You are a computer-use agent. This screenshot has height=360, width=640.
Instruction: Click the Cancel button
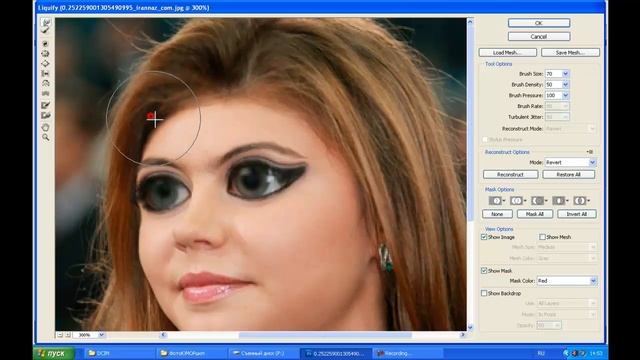539,37
